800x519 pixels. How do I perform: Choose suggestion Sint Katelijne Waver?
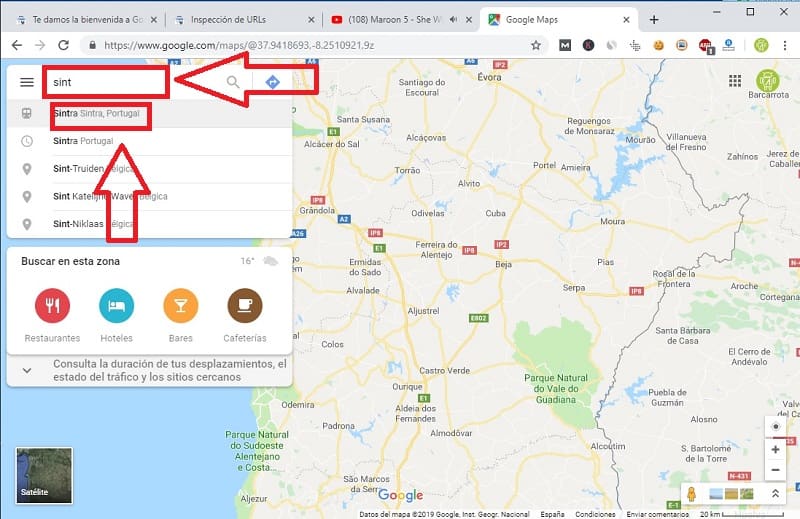(149, 196)
